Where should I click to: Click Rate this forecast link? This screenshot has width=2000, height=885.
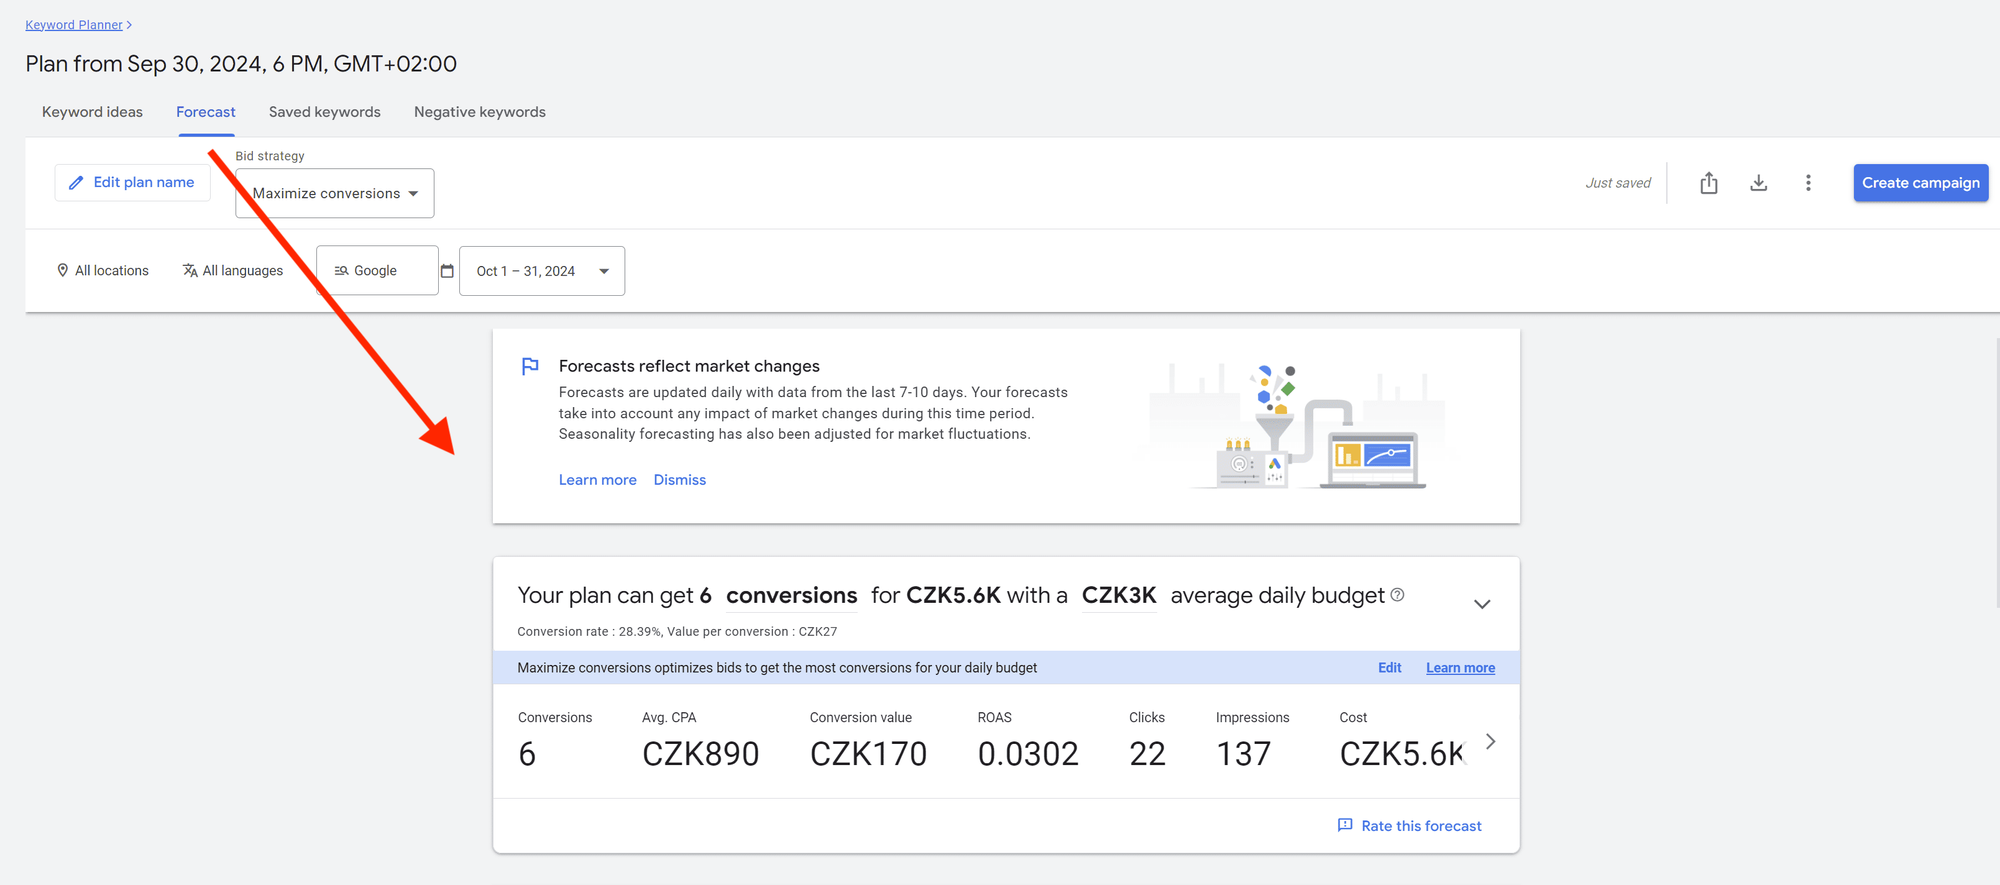(1421, 826)
